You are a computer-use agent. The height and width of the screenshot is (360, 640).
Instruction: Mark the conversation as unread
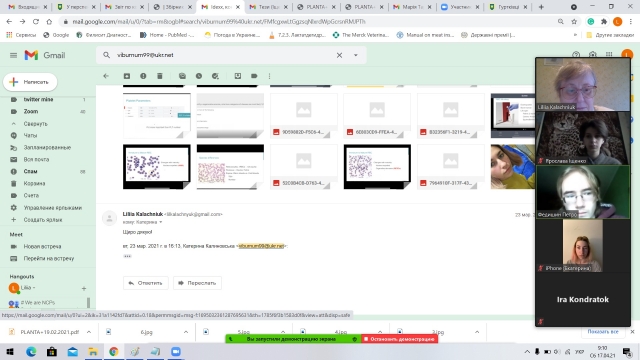pyautogui.click(x=182, y=76)
